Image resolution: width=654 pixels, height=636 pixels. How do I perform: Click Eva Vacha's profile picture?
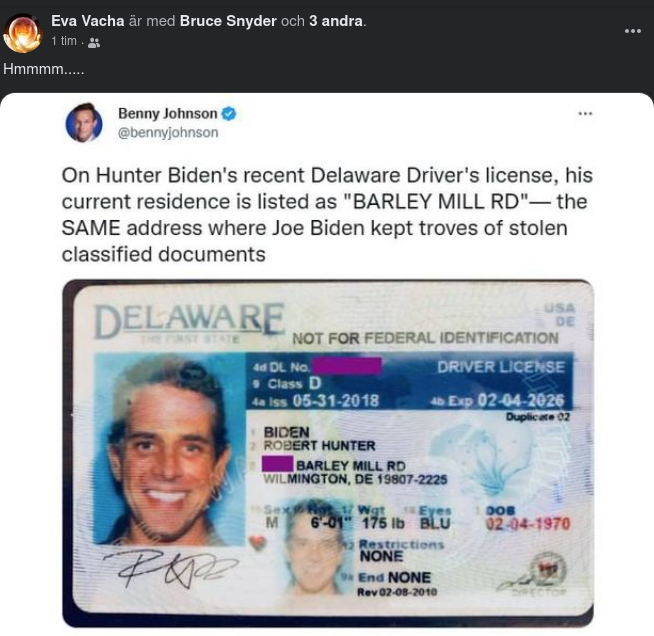[22, 32]
